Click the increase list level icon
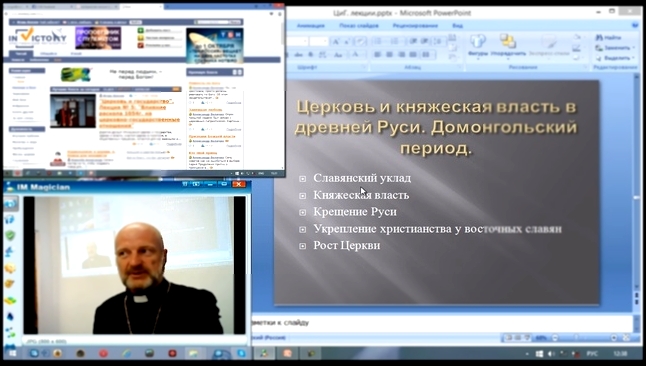Image resolution: width=646 pixels, height=366 pixels. click(x=424, y=41)
